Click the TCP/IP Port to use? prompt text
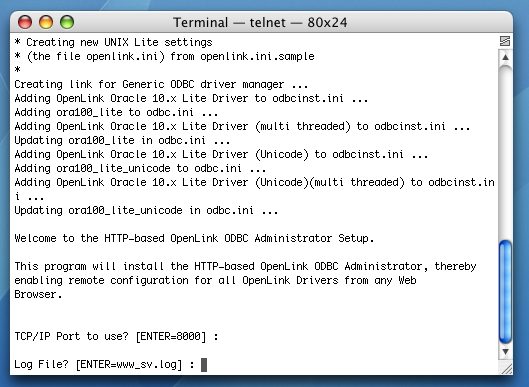This screenshot has width=529, height=387. point(72,336)
